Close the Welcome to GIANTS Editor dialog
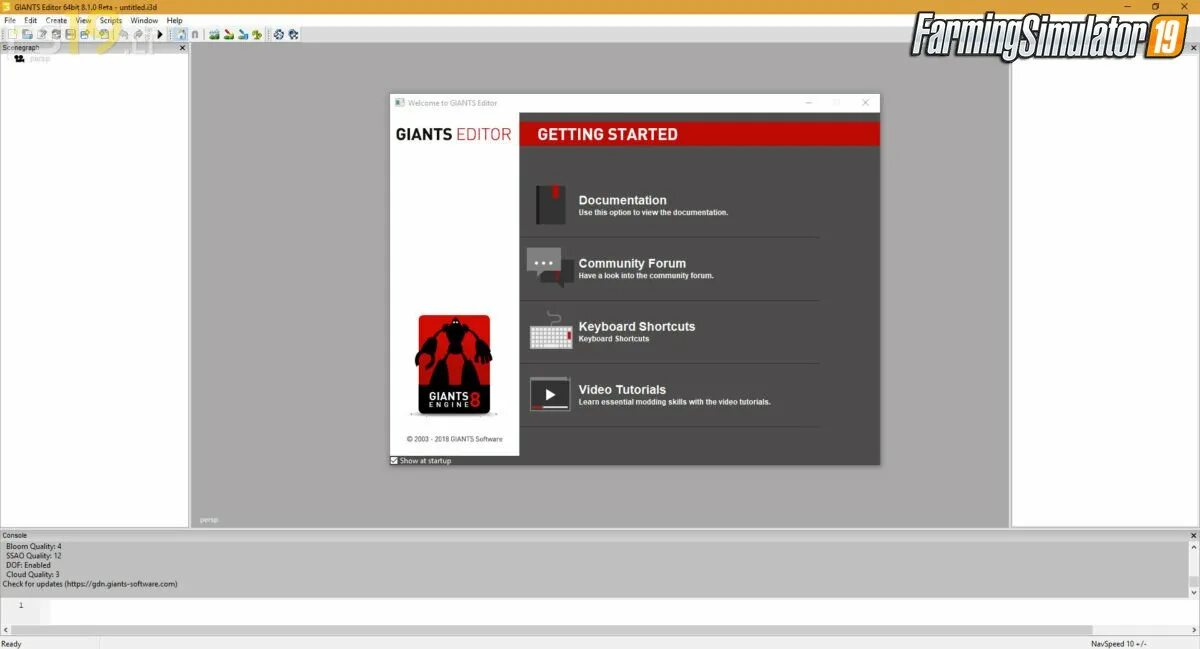Viewport: 1200px width, 649px height. pos(865,102)
